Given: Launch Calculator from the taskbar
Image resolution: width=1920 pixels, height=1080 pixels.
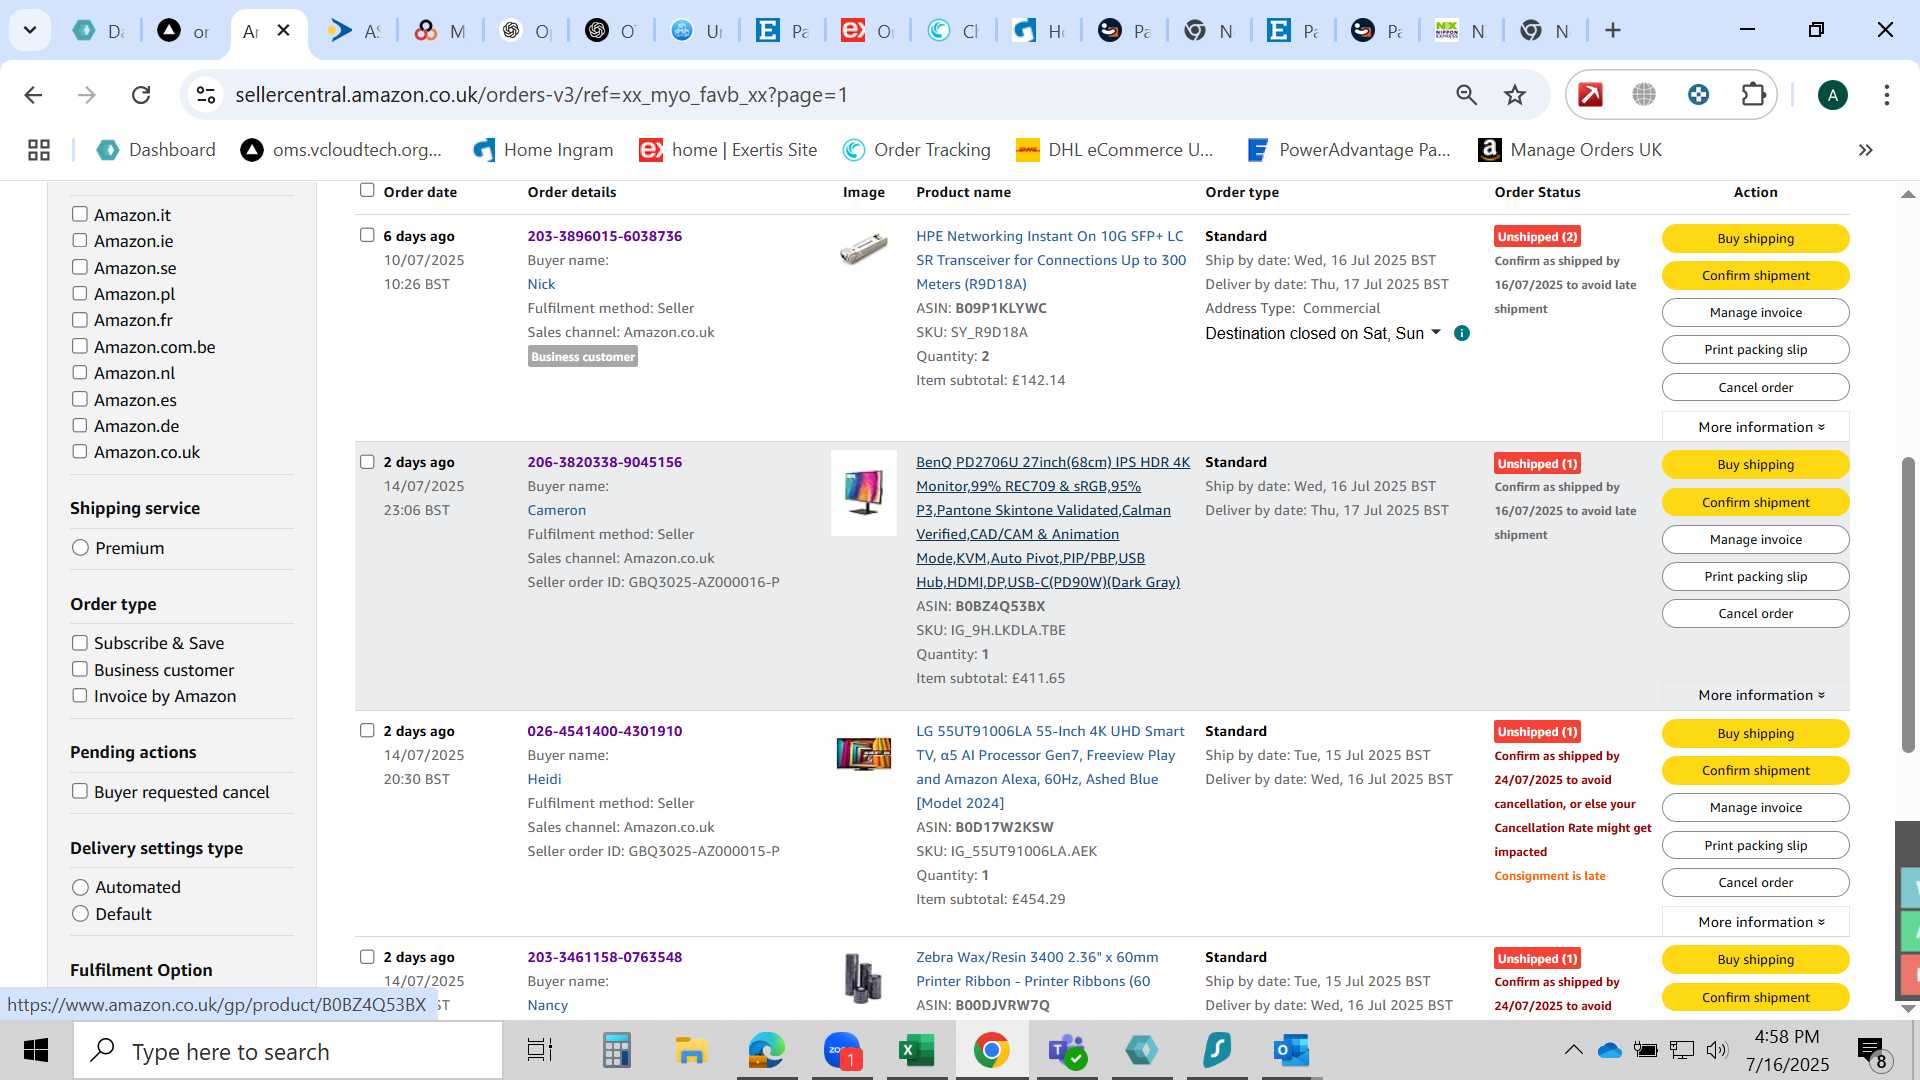Looking at the screenshot, I should click(x=616, y=1051).
